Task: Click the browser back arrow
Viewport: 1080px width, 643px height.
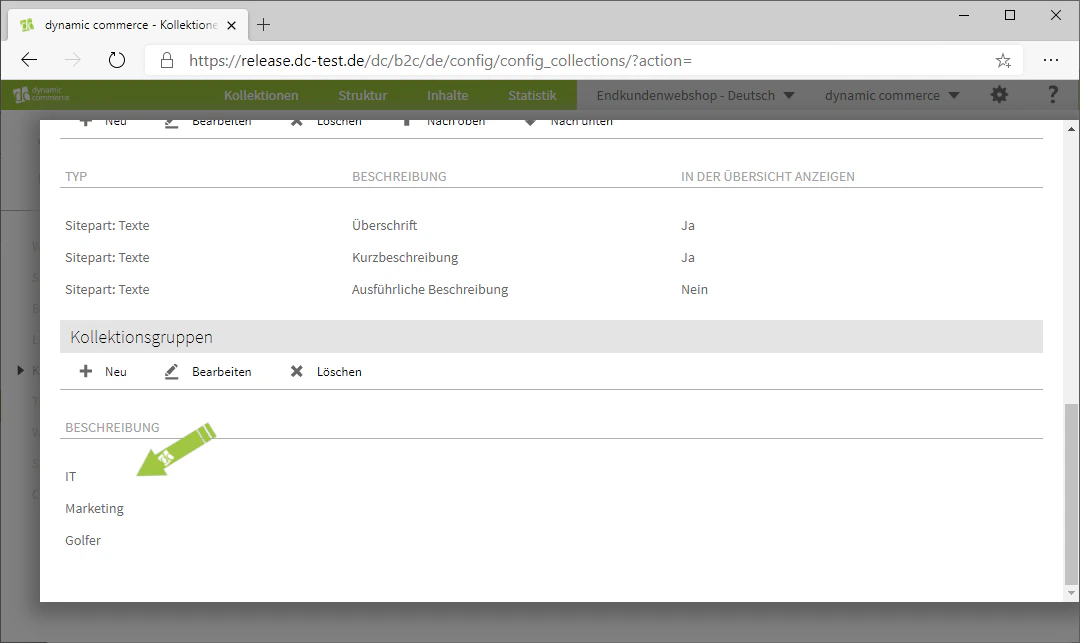Action: click(x=29, y=61)
